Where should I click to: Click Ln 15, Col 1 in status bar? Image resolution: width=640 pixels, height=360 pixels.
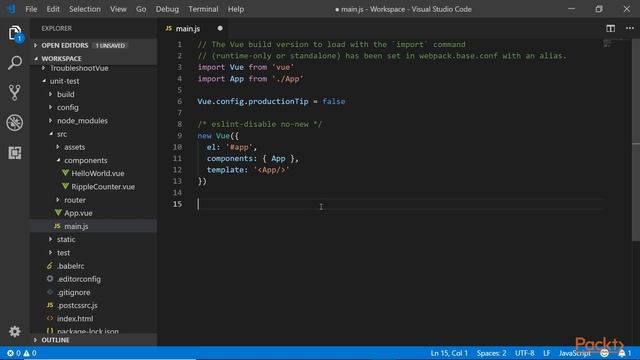pyautogui.click(x=449, y=353)
